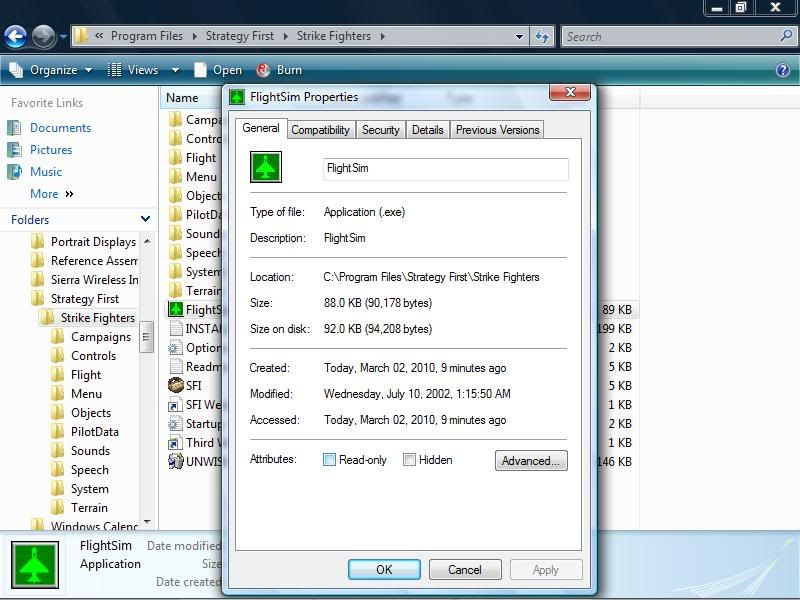
Task: Click the green jet icon in Properties dialog
Action: pos(266,167)
